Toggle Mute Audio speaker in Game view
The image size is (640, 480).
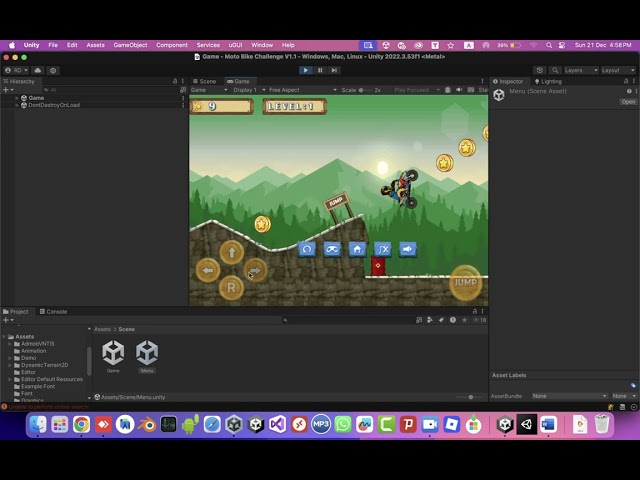tap(459, 90)
